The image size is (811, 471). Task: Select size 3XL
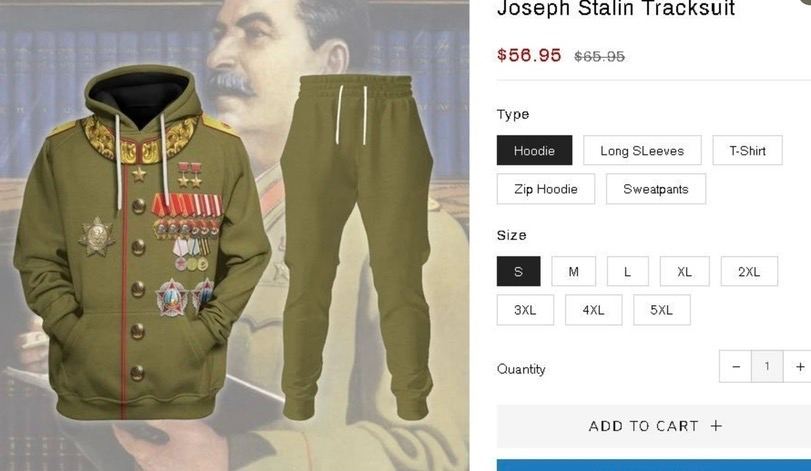(525, 310)
